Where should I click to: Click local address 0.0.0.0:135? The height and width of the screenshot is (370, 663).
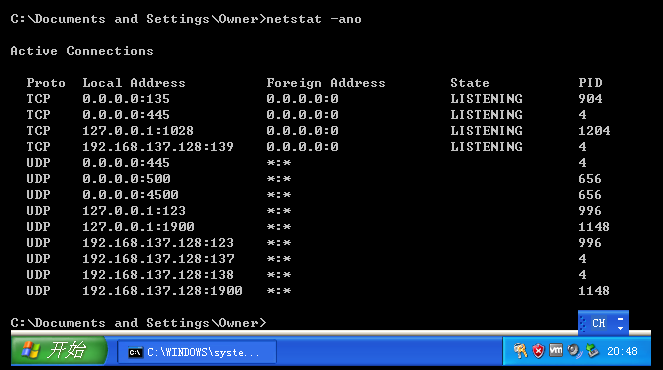pyautogui.click(x=126, y=99)
